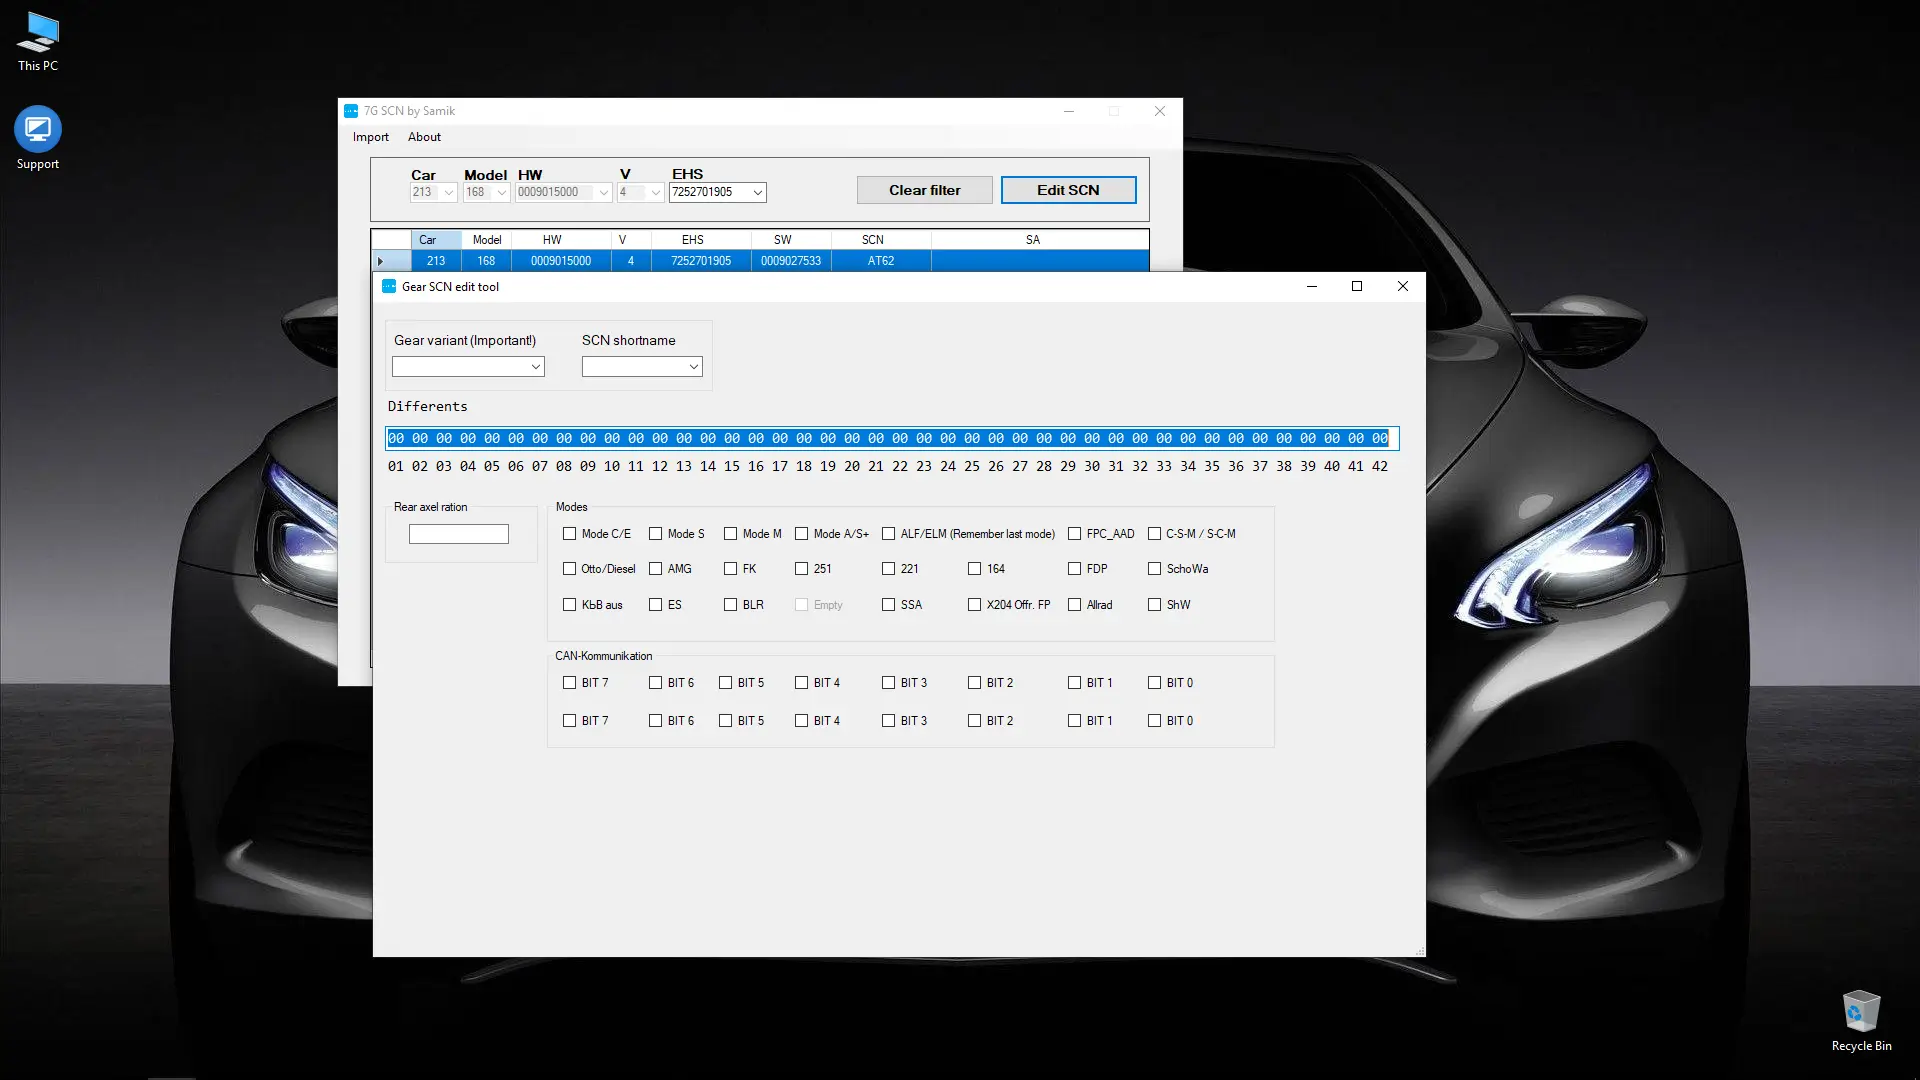Click the 7G SCN window title icon

coord(351,111)
